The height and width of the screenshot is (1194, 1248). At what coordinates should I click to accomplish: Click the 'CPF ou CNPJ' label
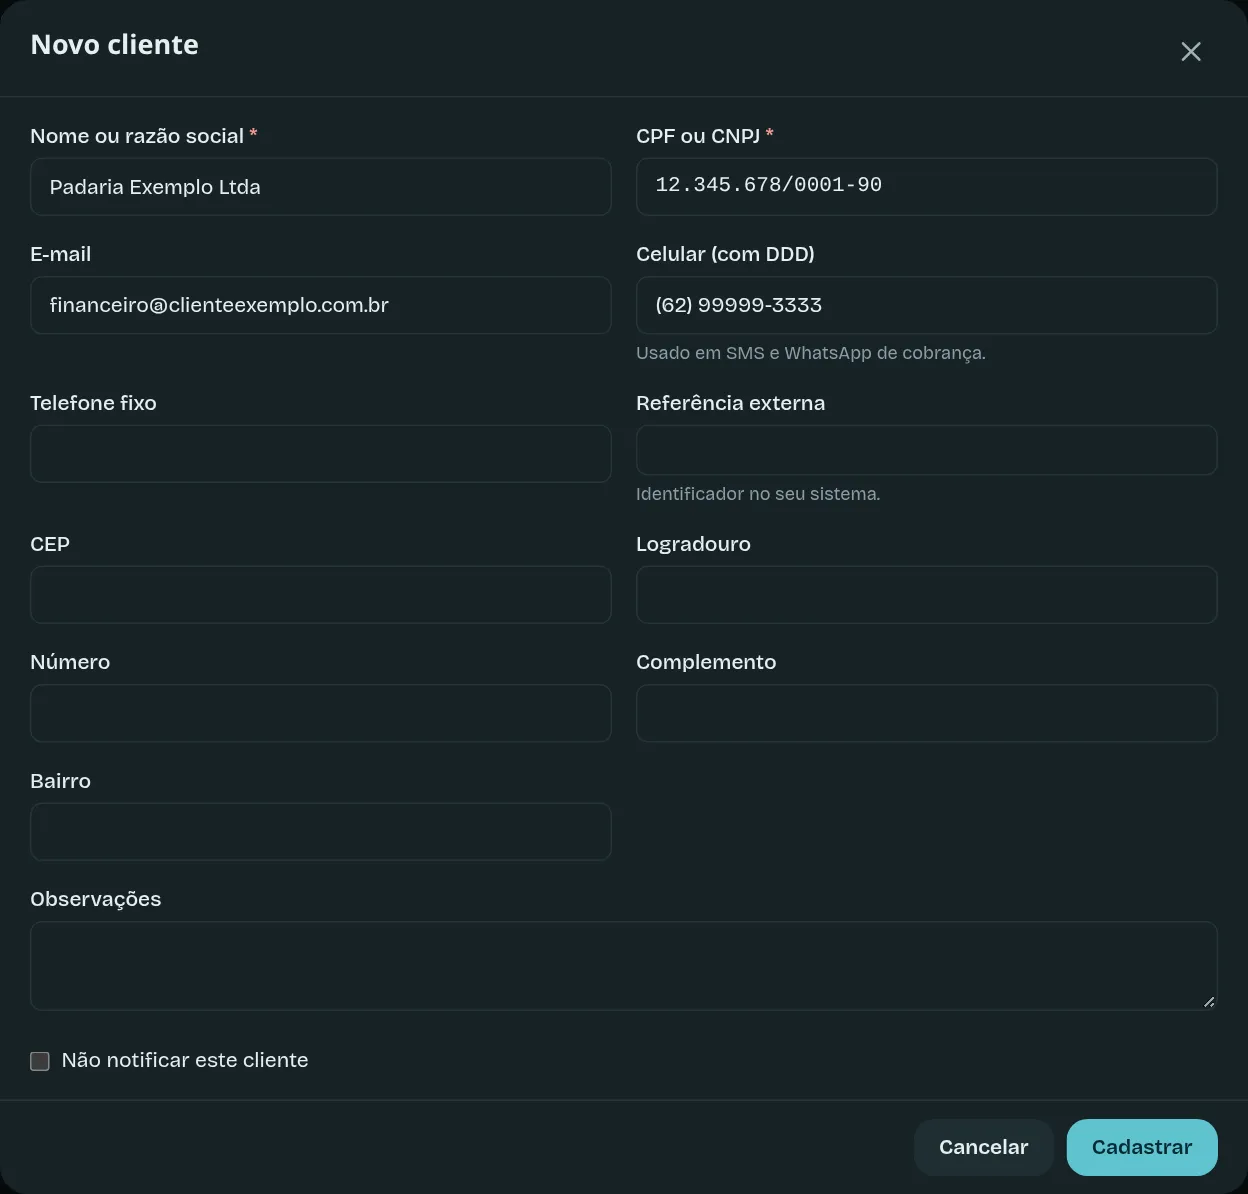(698, 136)
